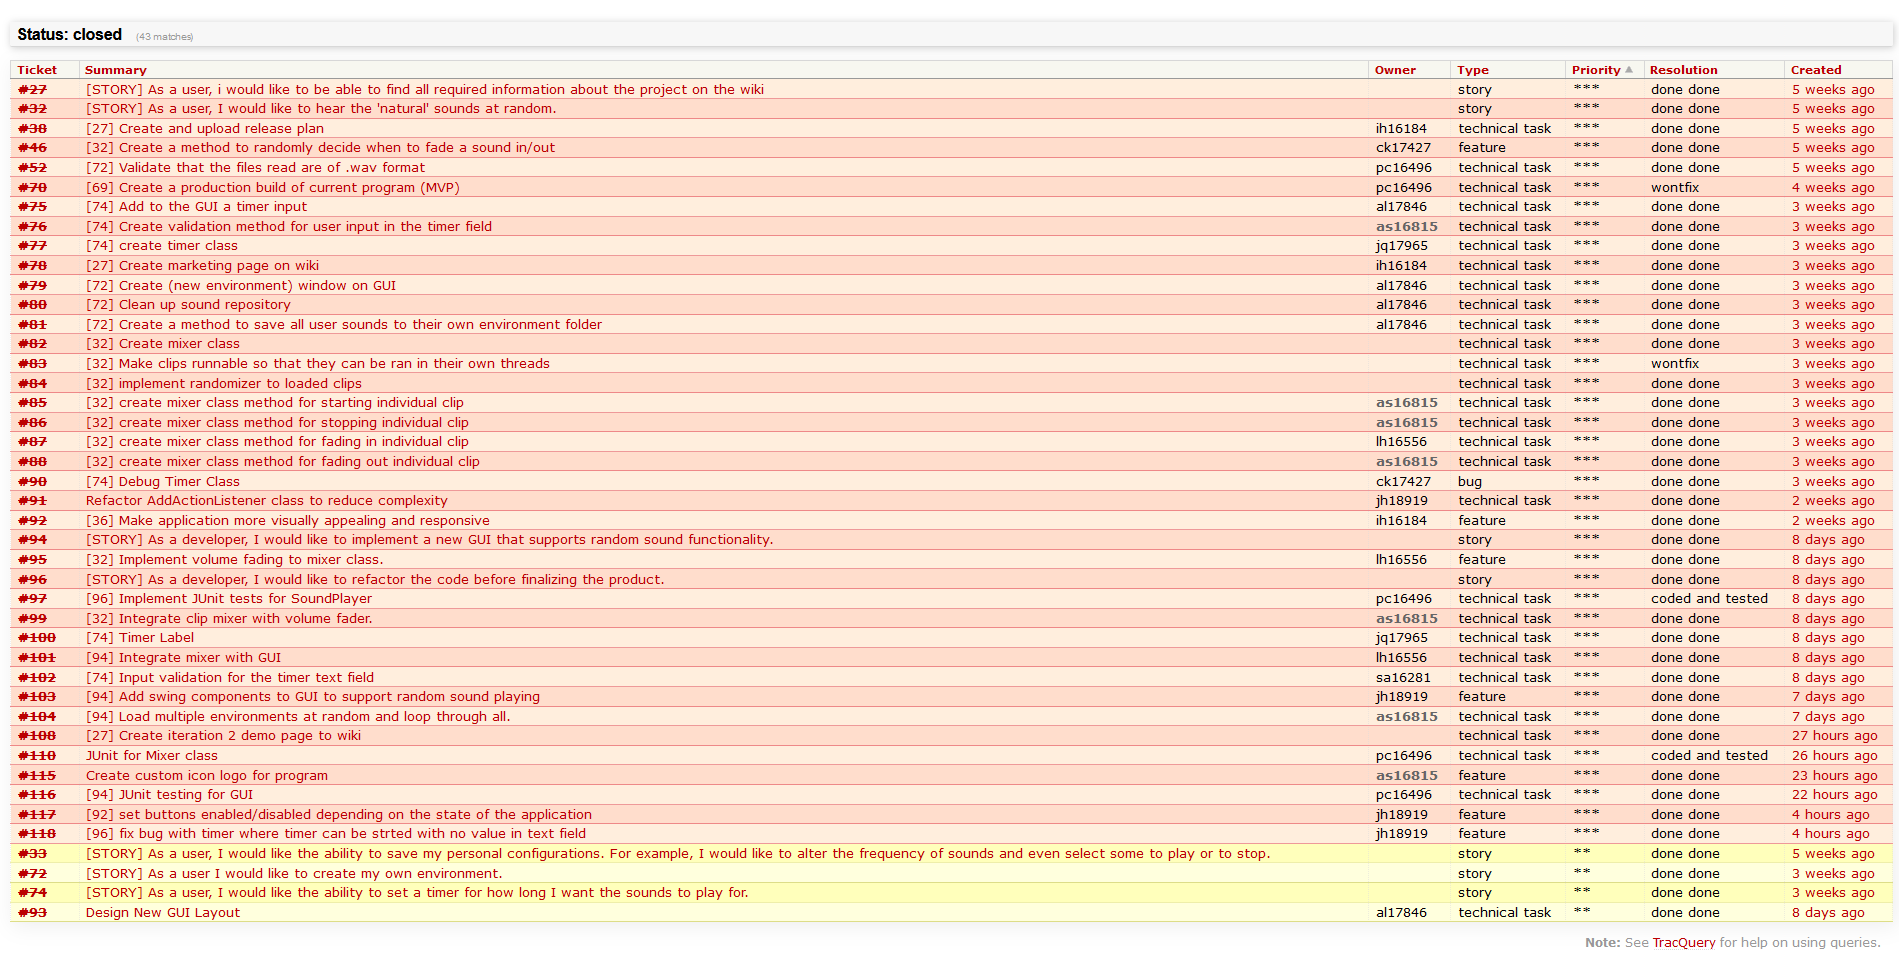Open summary 'Add to the GUI a timer input'

[196, 207]
